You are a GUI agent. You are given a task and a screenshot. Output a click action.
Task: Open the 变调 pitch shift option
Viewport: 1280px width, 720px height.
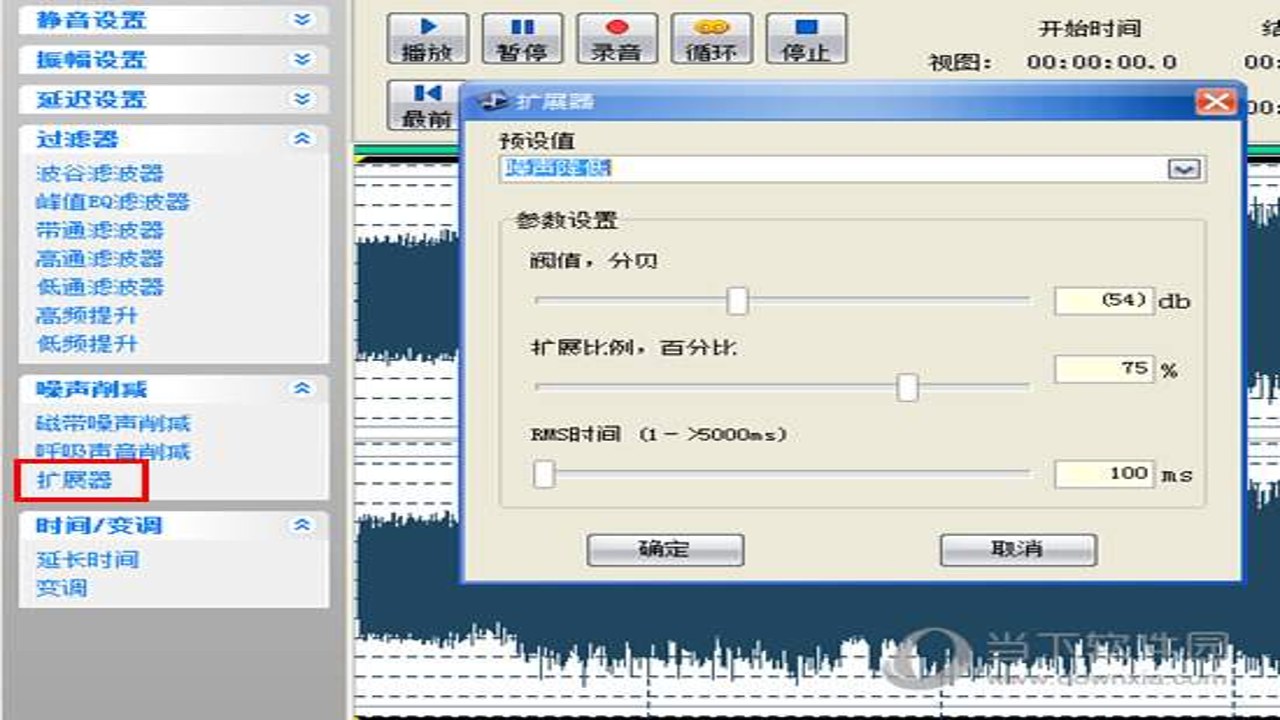61,587
